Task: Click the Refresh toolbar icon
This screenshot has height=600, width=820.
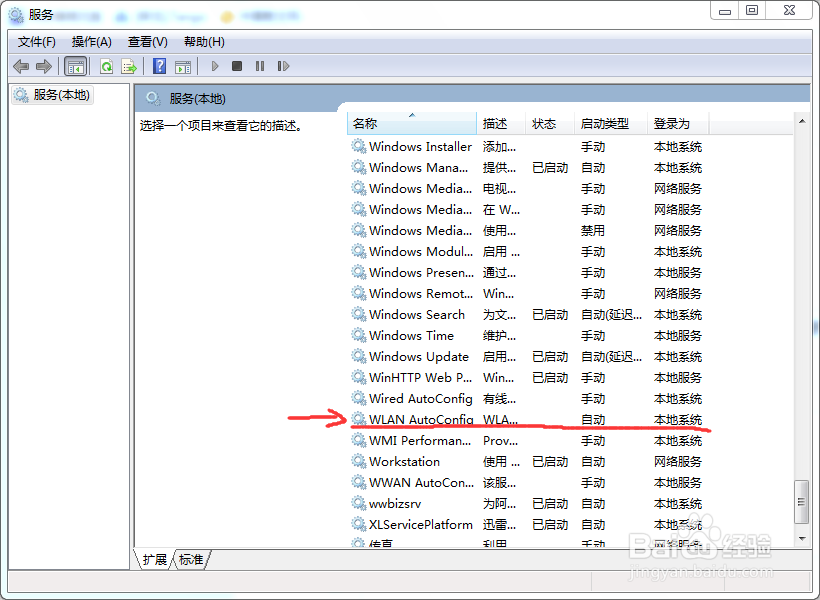Action: pos(107,66)
